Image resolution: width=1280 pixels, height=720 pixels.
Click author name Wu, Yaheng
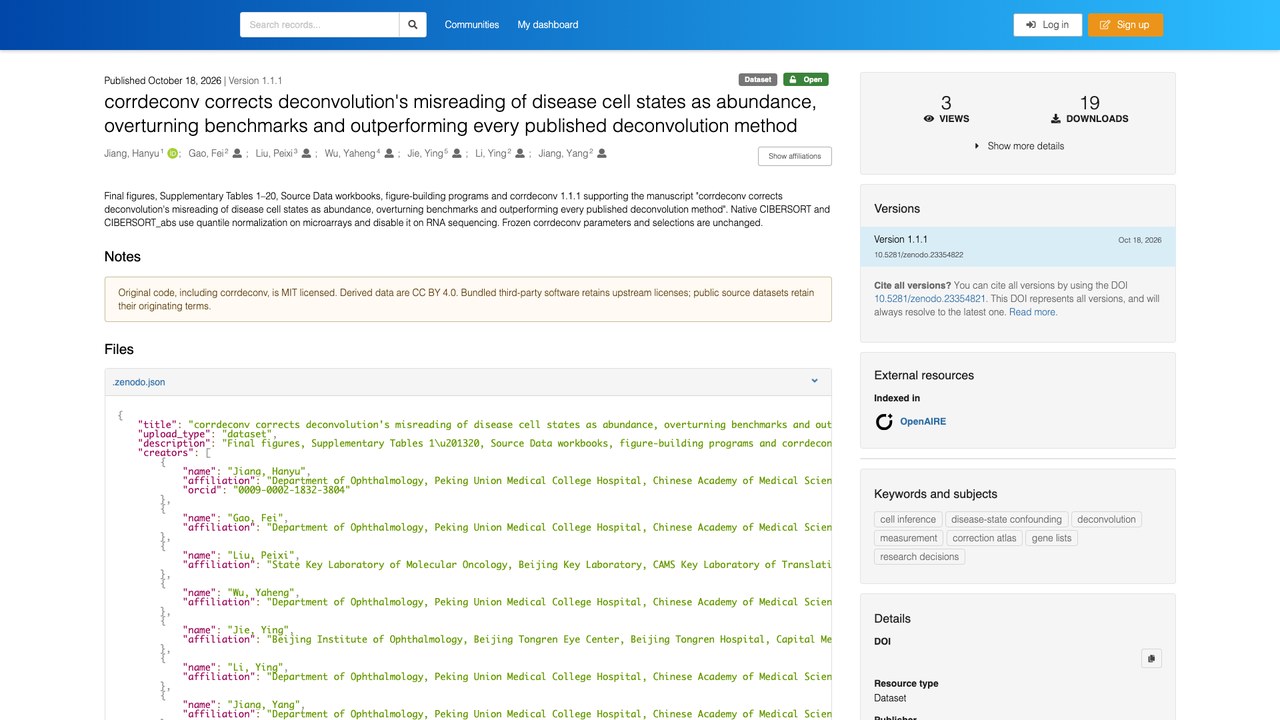coord(349,154)
